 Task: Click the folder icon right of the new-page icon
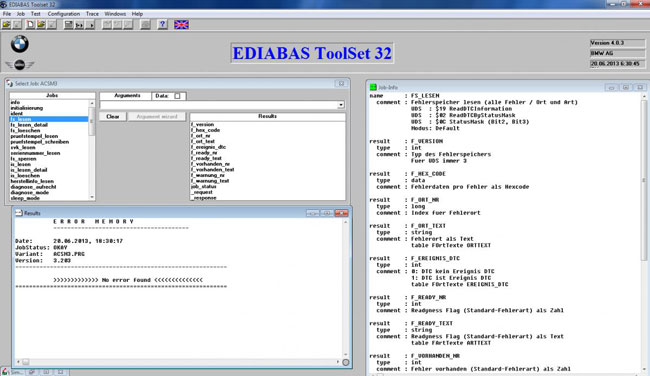point(41,25)
